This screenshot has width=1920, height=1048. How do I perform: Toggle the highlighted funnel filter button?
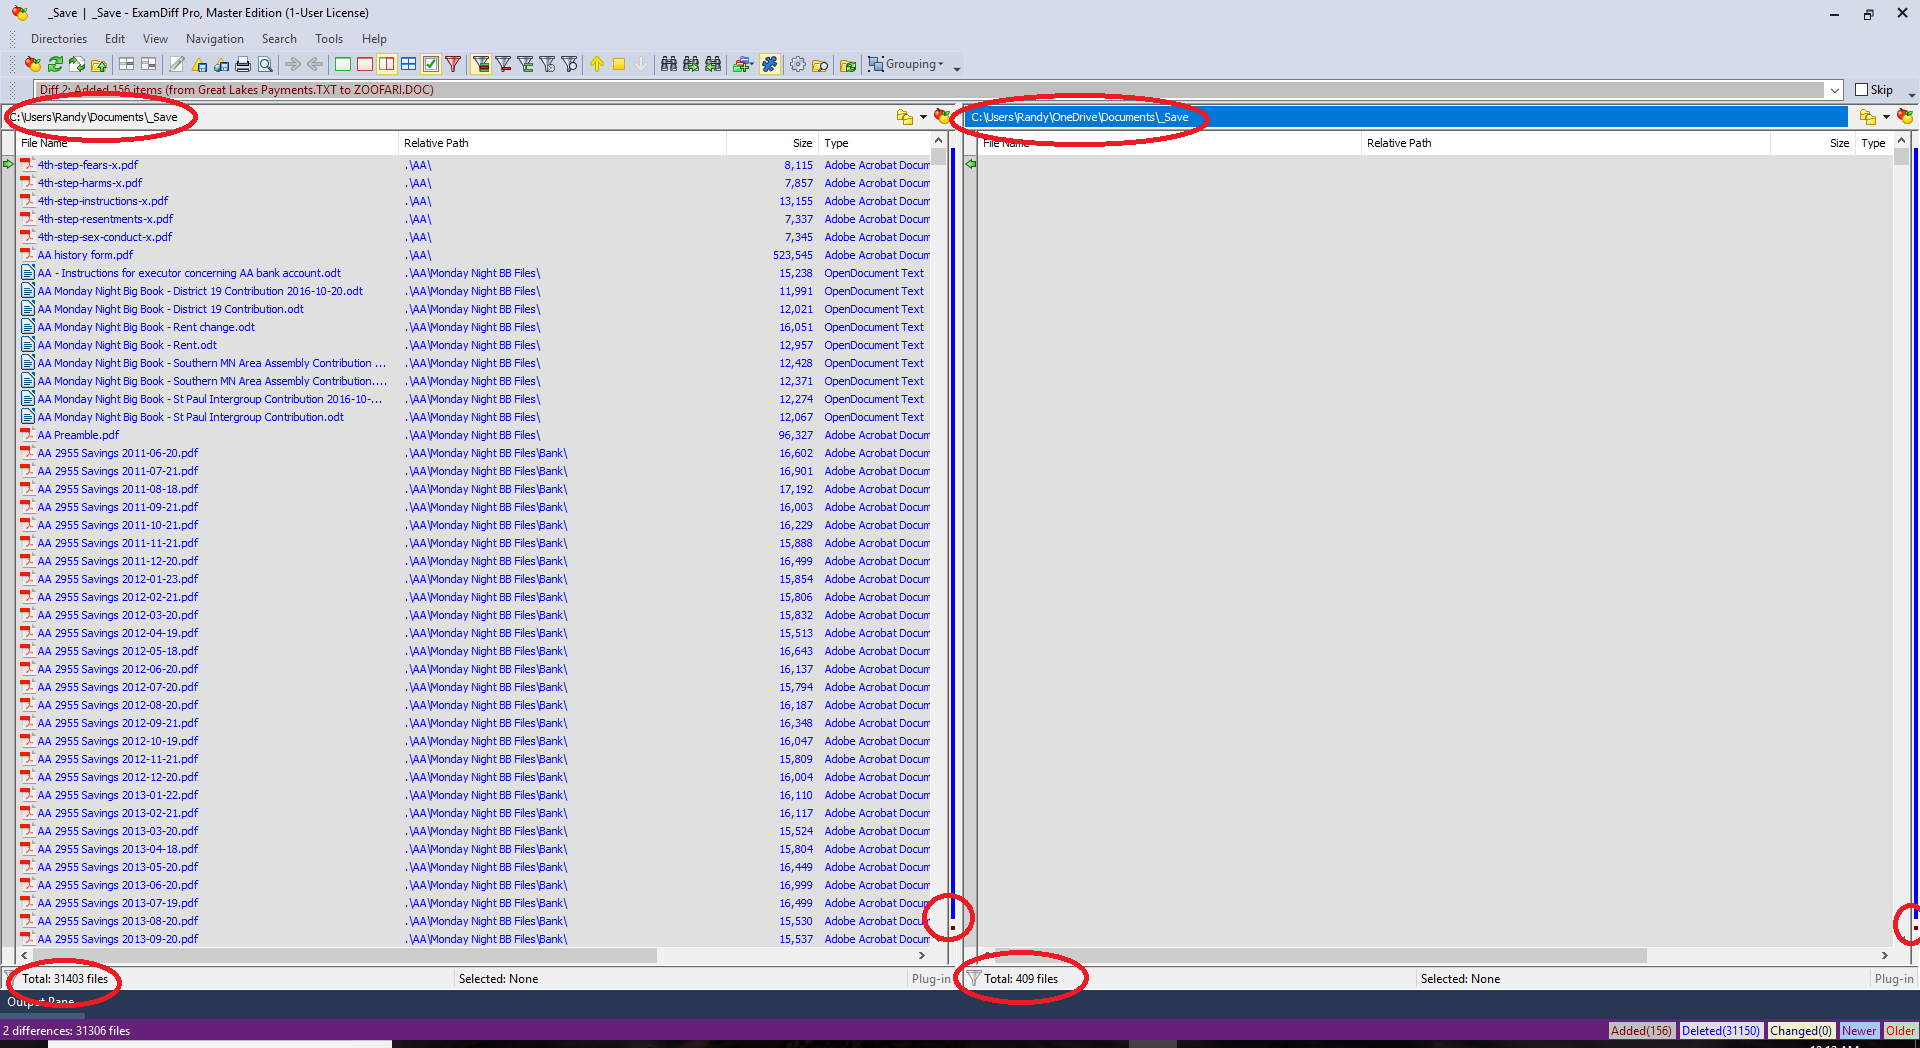click(x=481, y=64)
